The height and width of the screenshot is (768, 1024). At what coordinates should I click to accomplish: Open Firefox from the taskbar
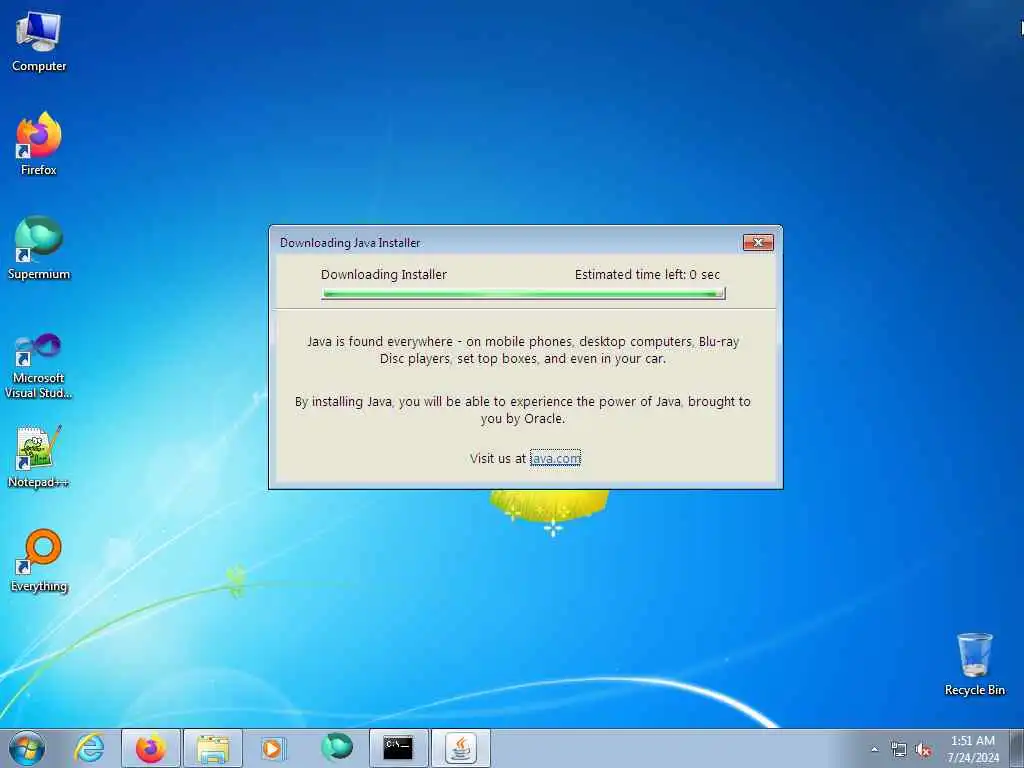tap(151, 748)
